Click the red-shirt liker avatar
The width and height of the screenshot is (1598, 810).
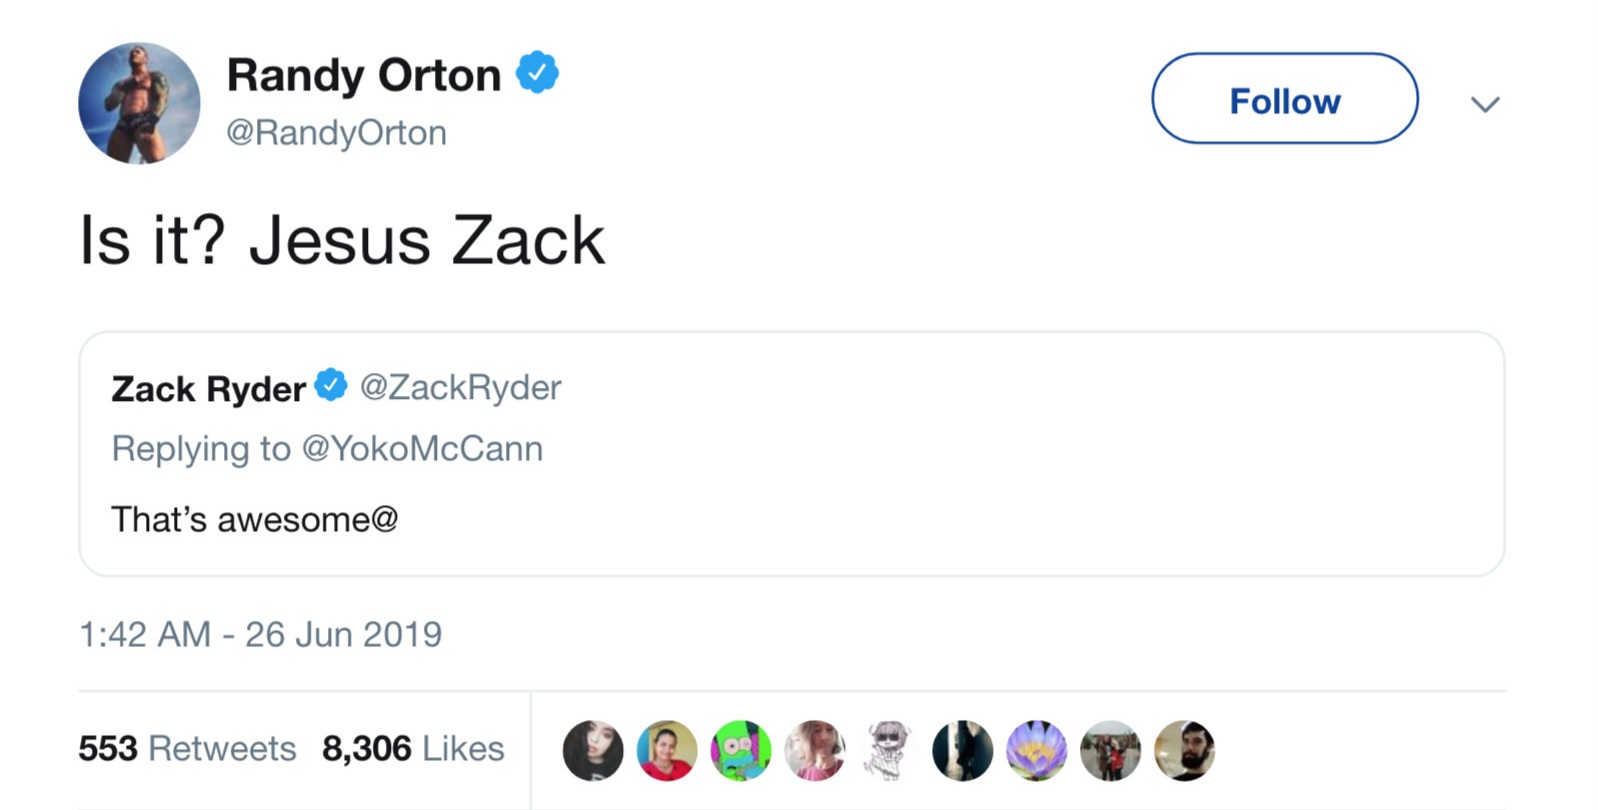pos(667,750)
